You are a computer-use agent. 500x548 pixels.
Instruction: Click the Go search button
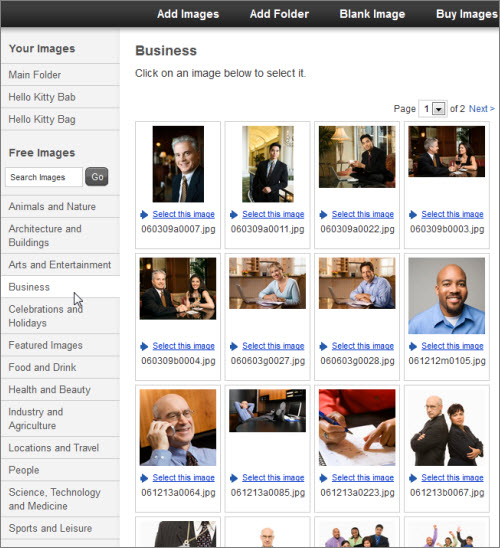(x=97, y=177)
